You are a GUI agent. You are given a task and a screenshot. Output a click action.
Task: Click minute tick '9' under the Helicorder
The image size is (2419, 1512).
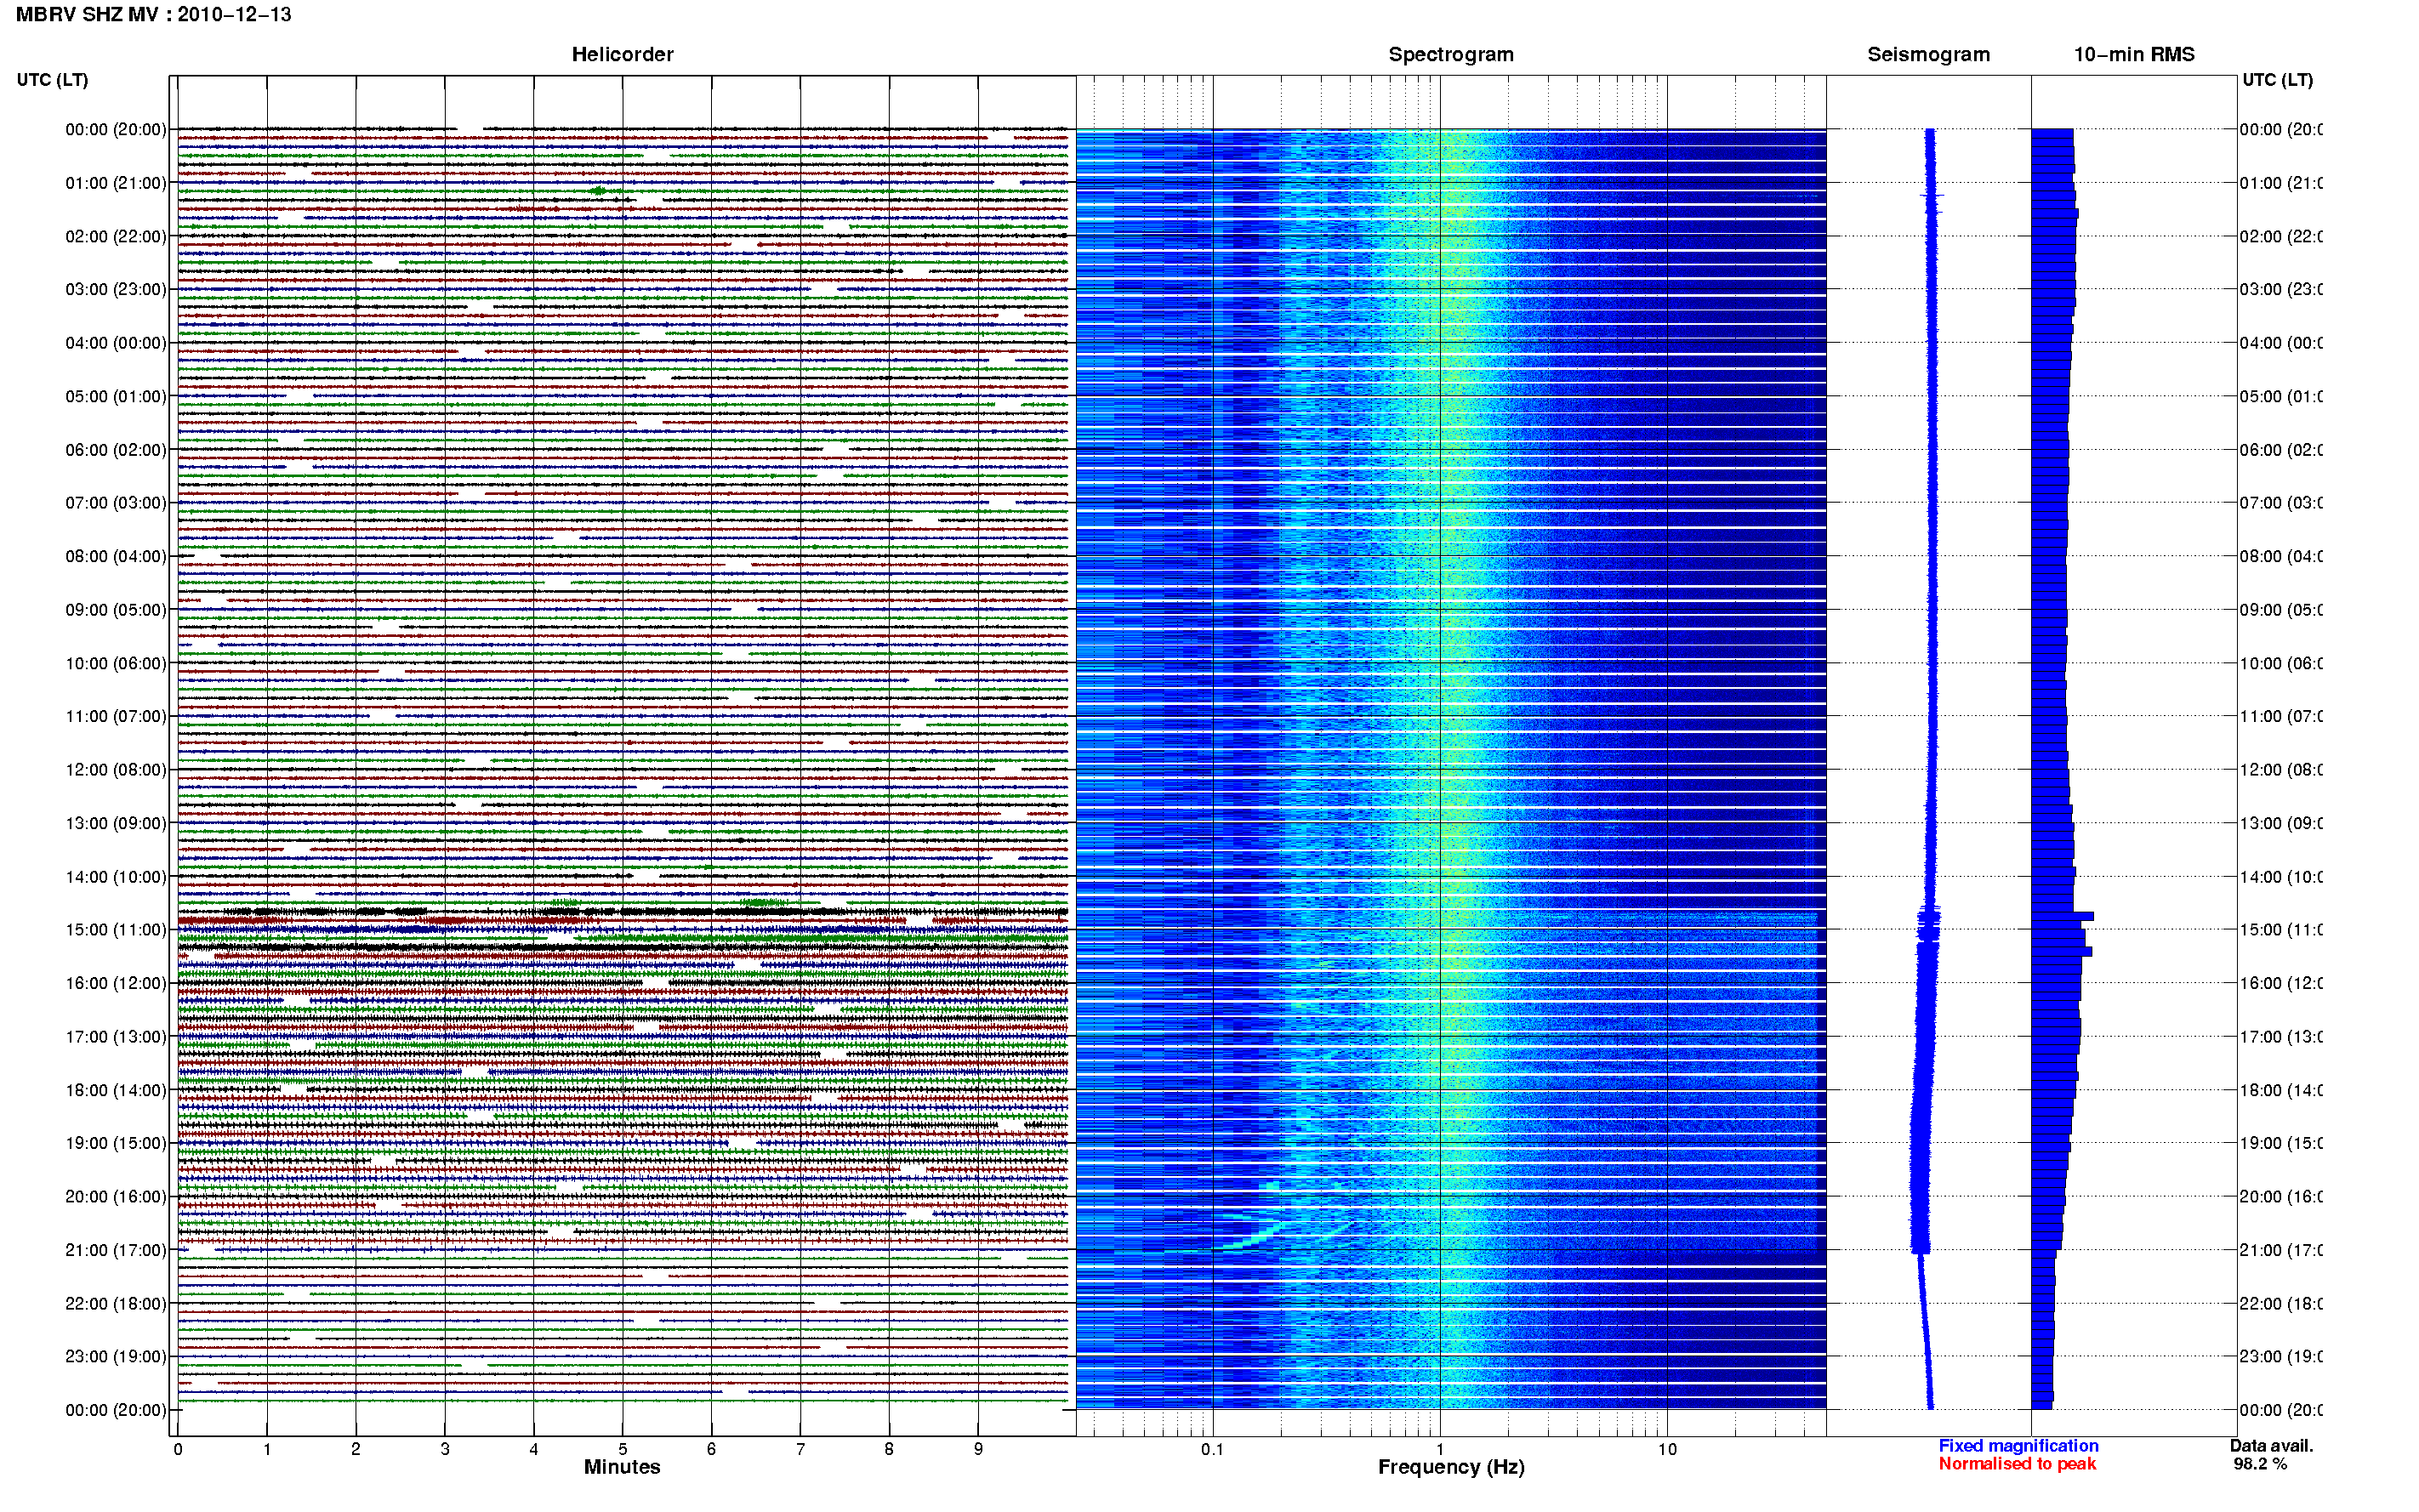(978, 1449)
